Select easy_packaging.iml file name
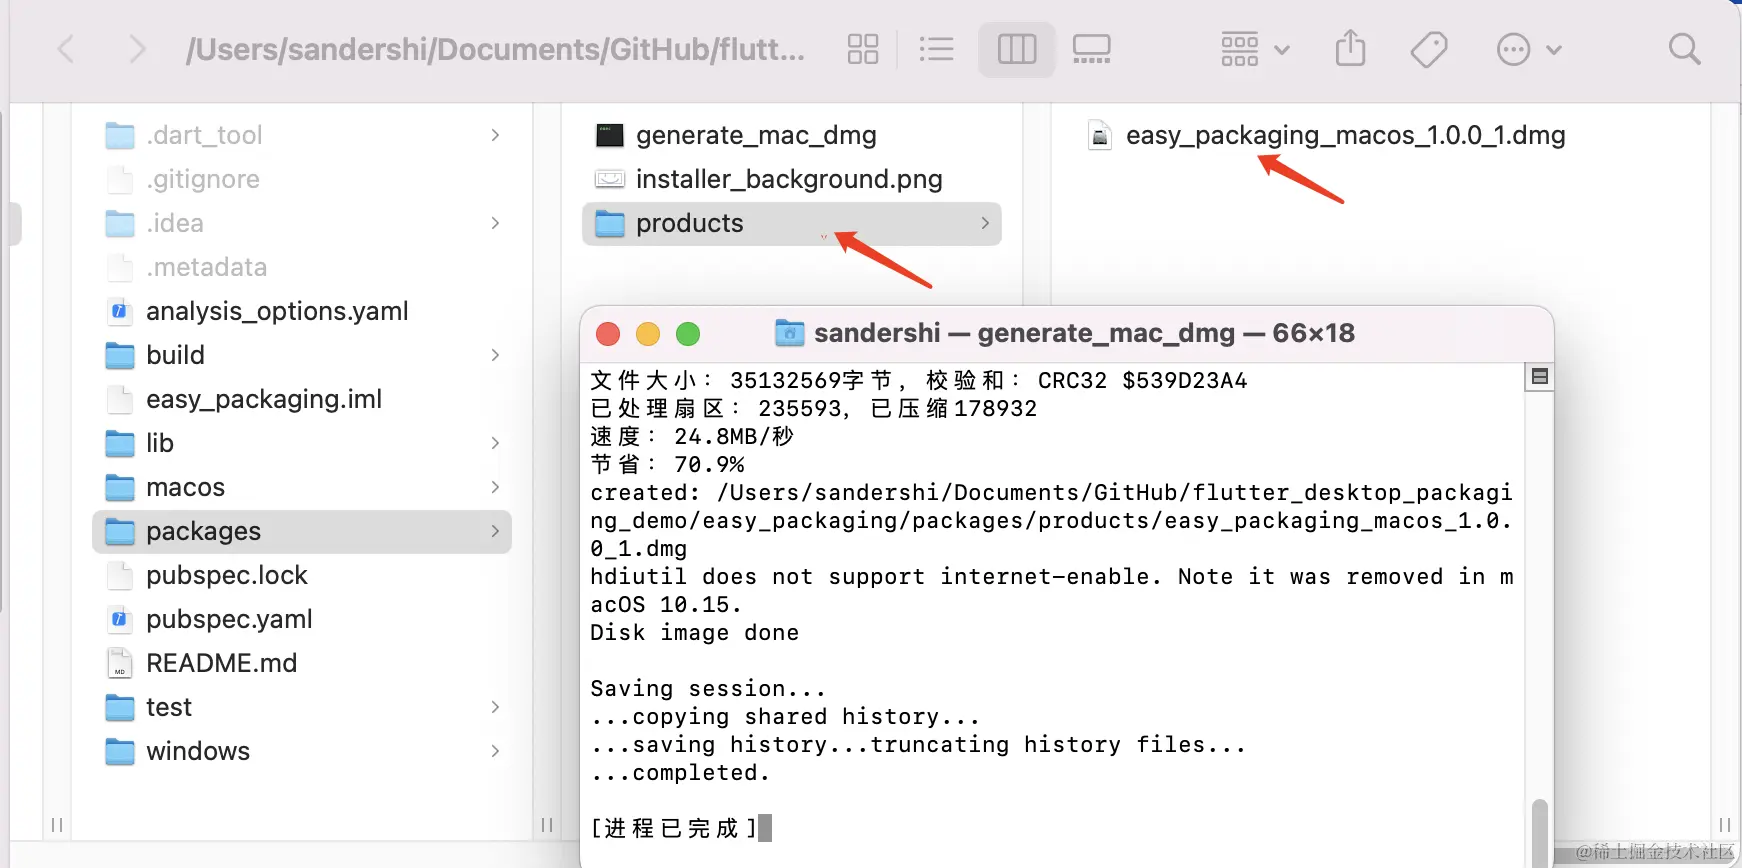Image resolution: width=1742 pixels, height=868 pixels. point(264,399)
